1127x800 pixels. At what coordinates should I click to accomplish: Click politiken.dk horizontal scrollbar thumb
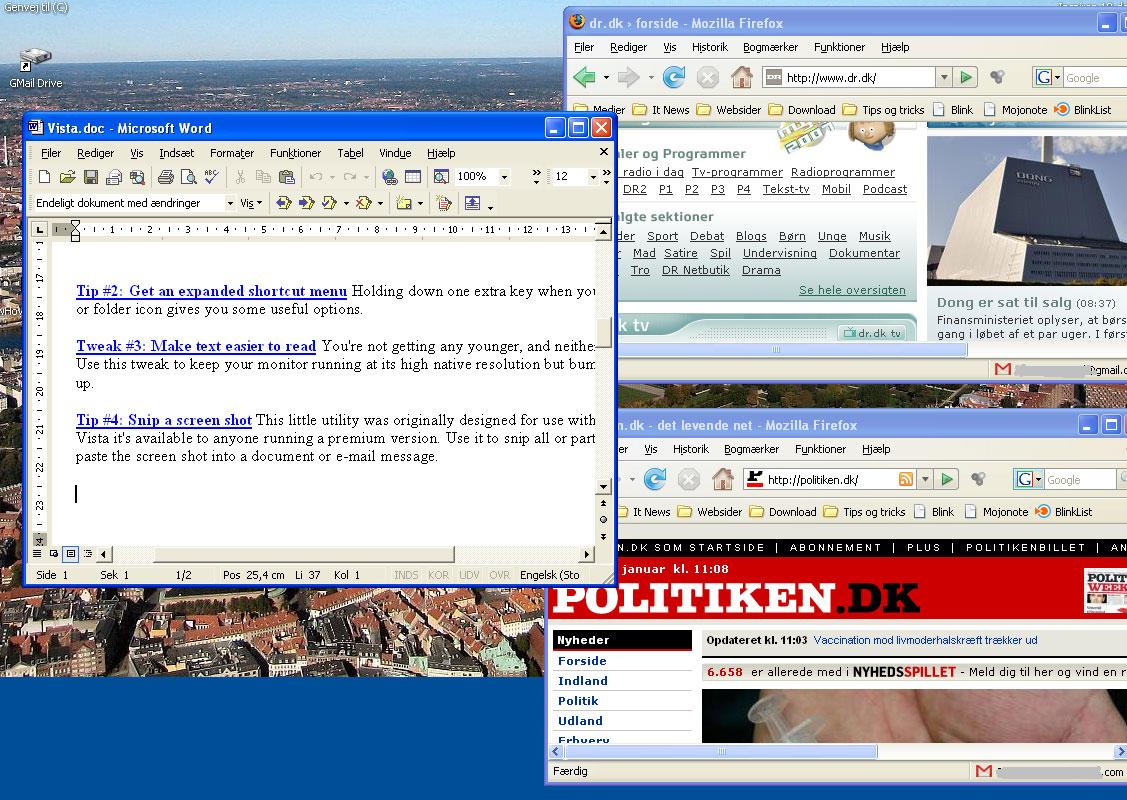(x=721, y=751)
